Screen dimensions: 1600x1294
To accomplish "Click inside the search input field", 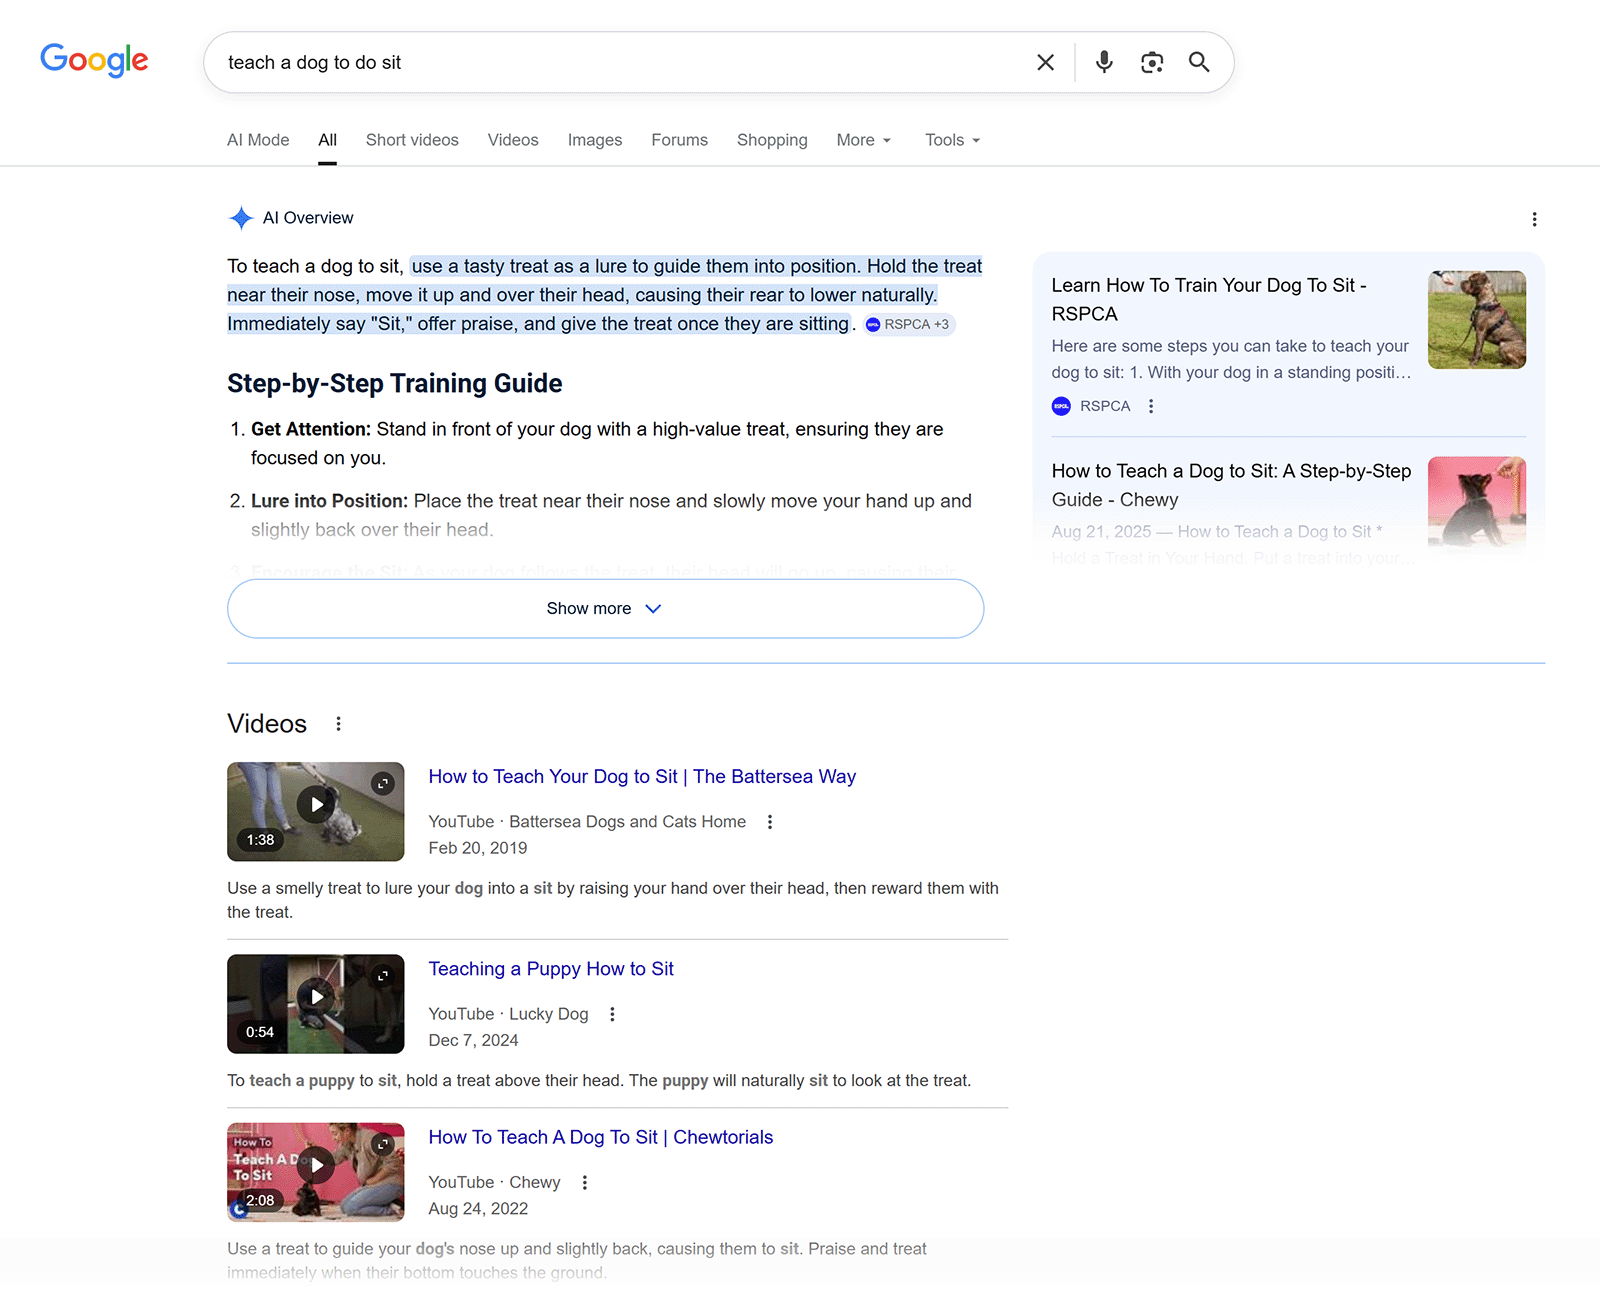I will (600, 62).
